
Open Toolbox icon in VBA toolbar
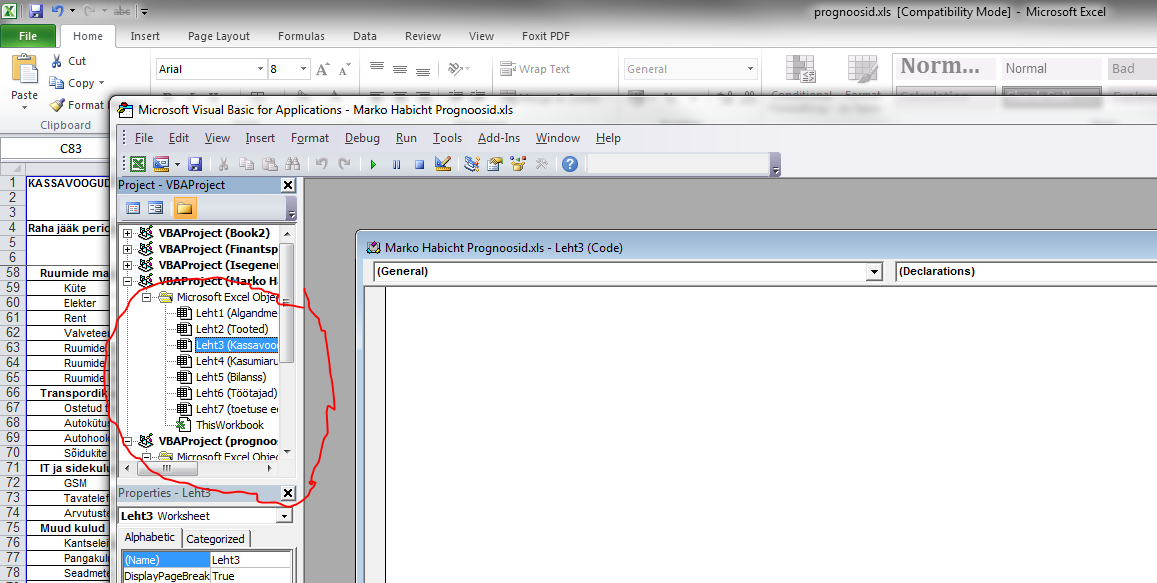coord(542,164)
